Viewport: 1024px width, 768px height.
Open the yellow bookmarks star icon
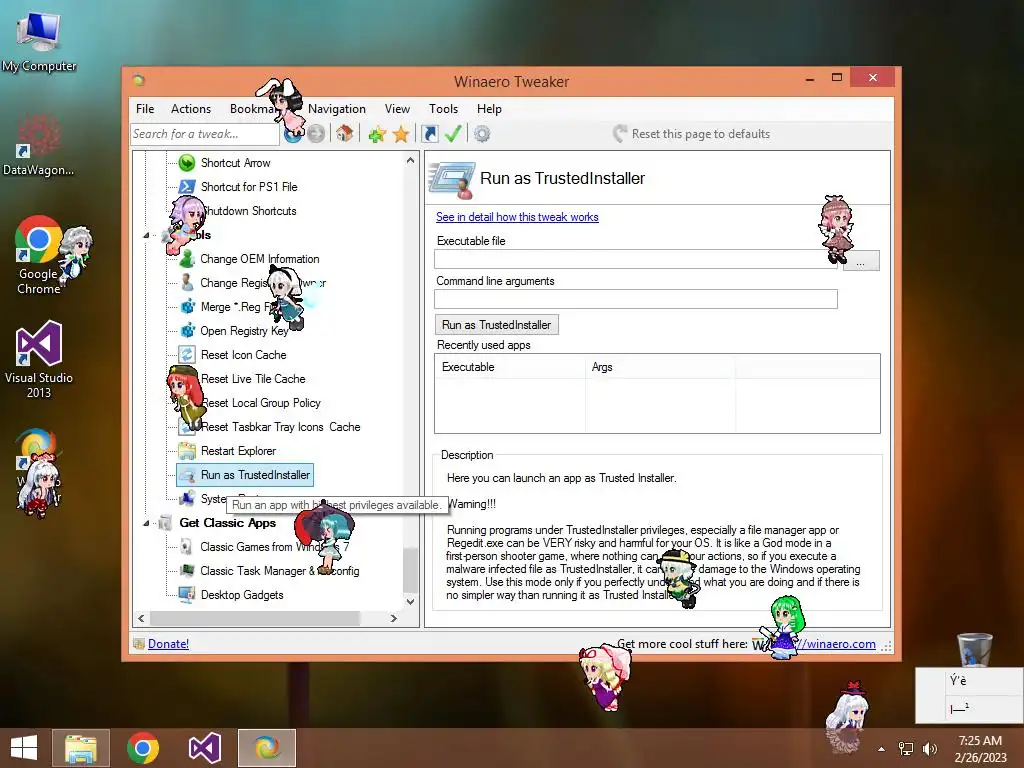401,135
